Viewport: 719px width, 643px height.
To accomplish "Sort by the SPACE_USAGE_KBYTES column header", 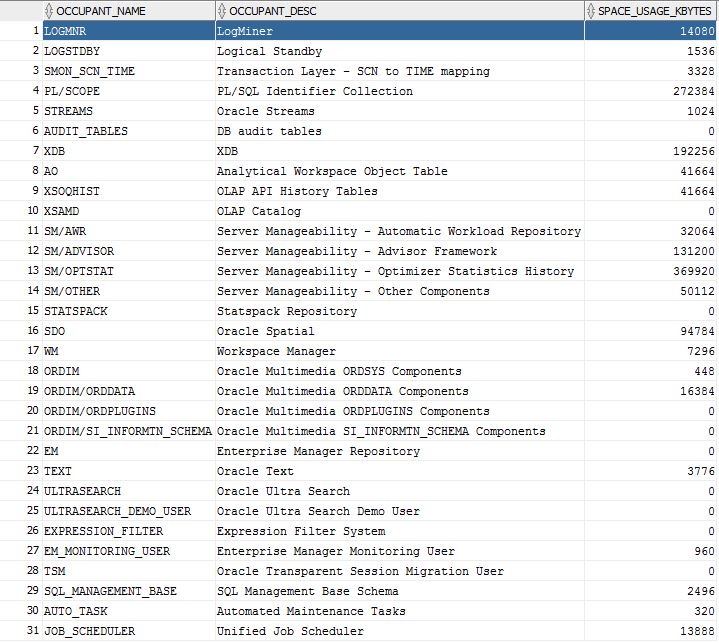I will (650, 11).
